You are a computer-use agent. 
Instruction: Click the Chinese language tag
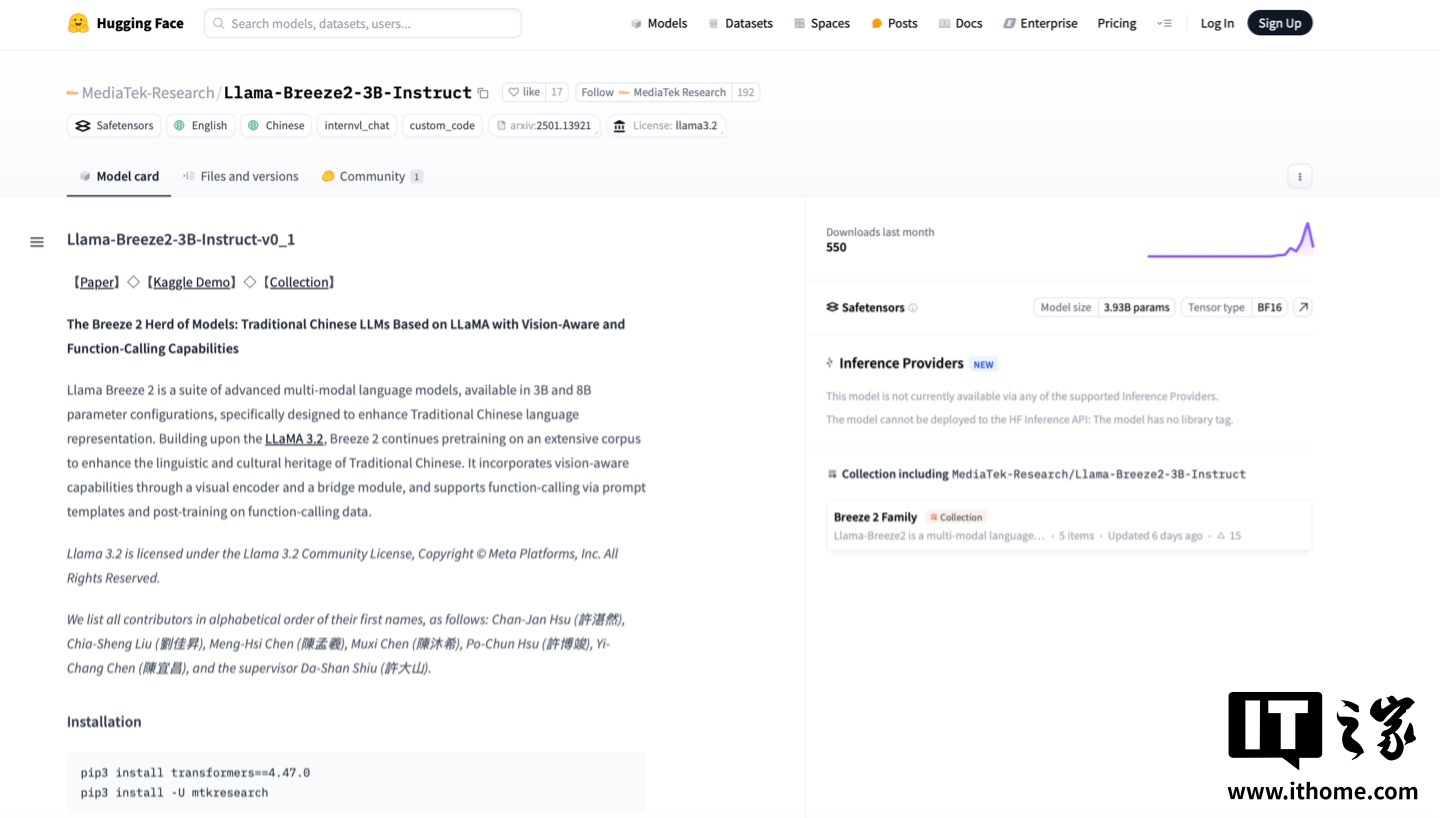point(276,125)
